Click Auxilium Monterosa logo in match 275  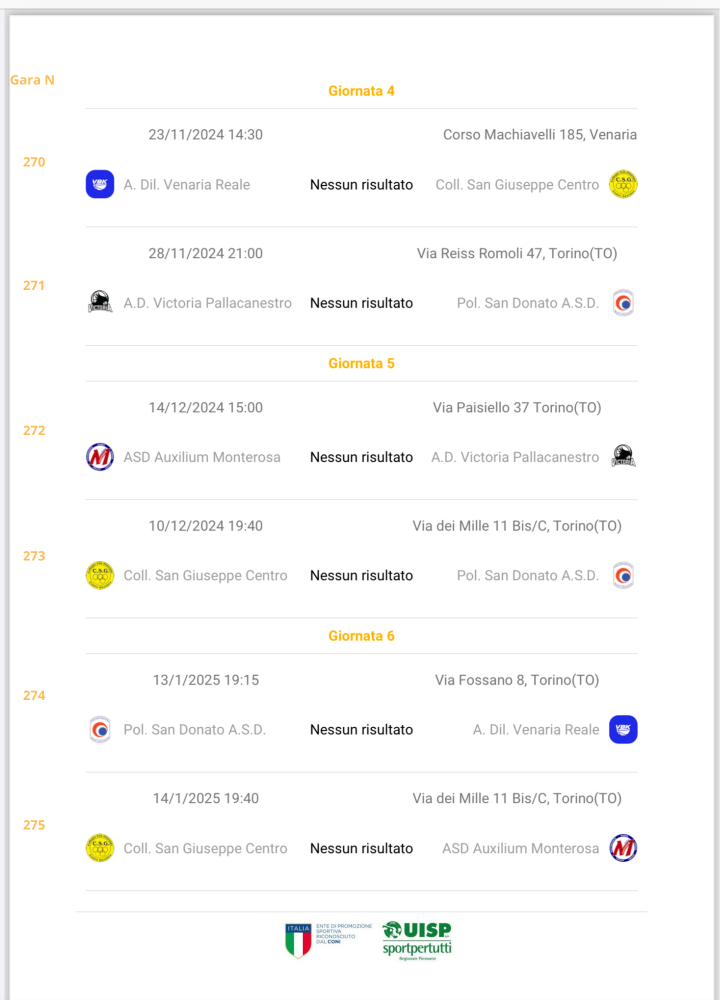pyautogui.click(x=623, y=848)
